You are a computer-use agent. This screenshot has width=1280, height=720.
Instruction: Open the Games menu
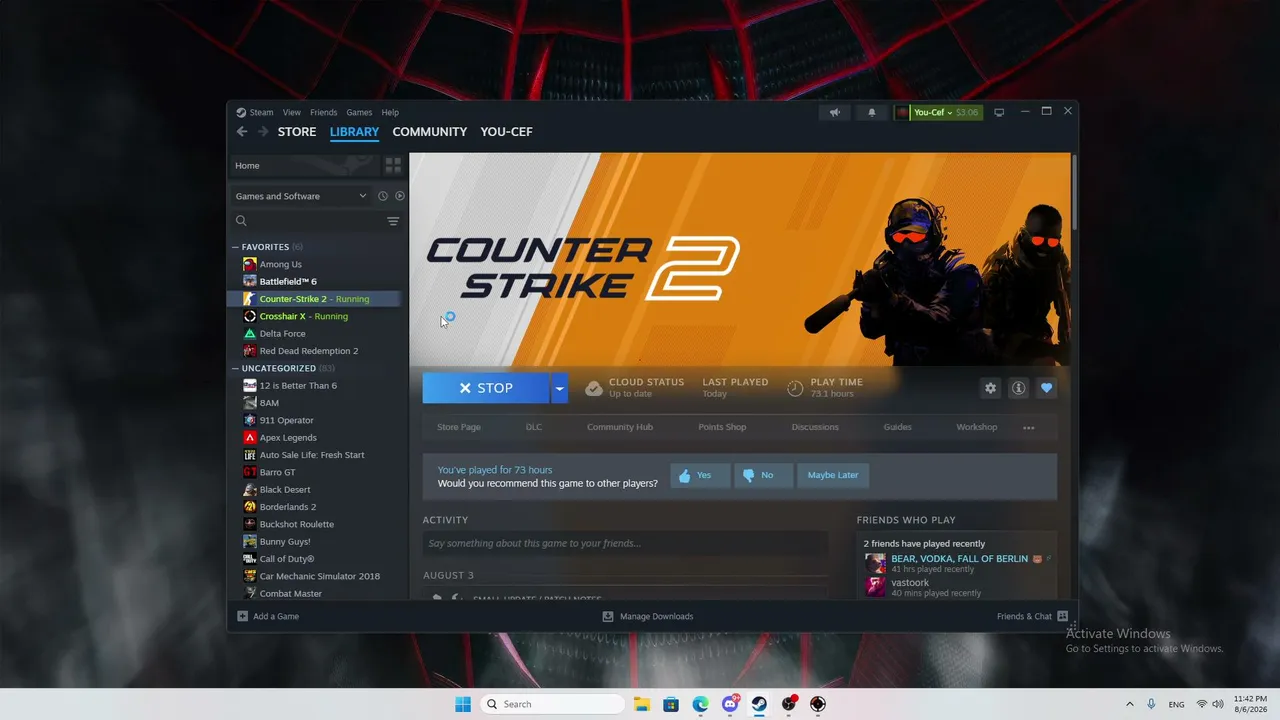click(359, 112)
